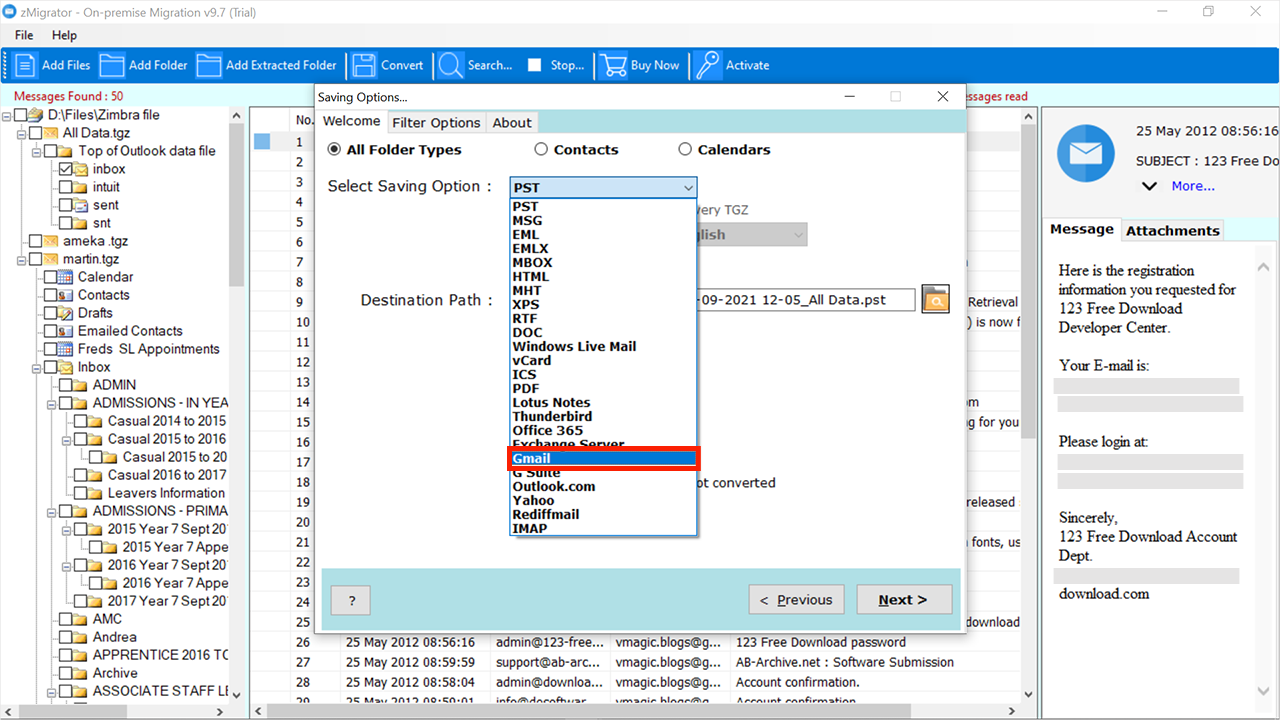
Task: Collapse the Inbox tree node
Action: tap(37, 367)
